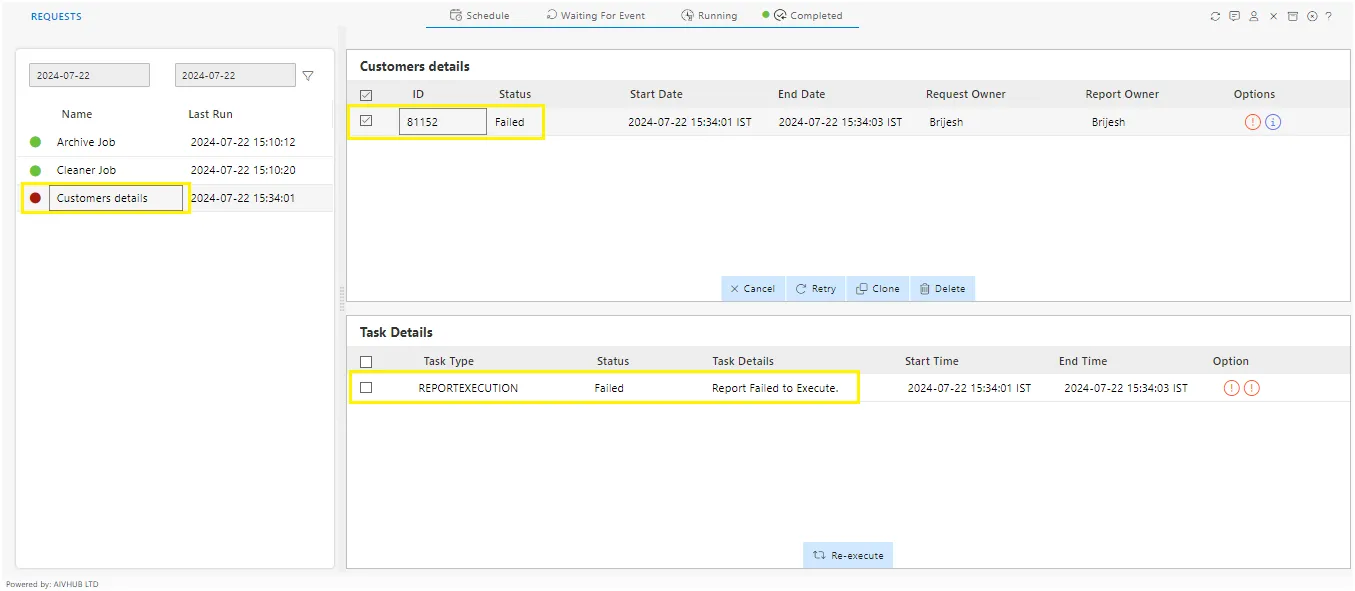Click the End Date column header

pyautogui.click(x=802, y=94)
